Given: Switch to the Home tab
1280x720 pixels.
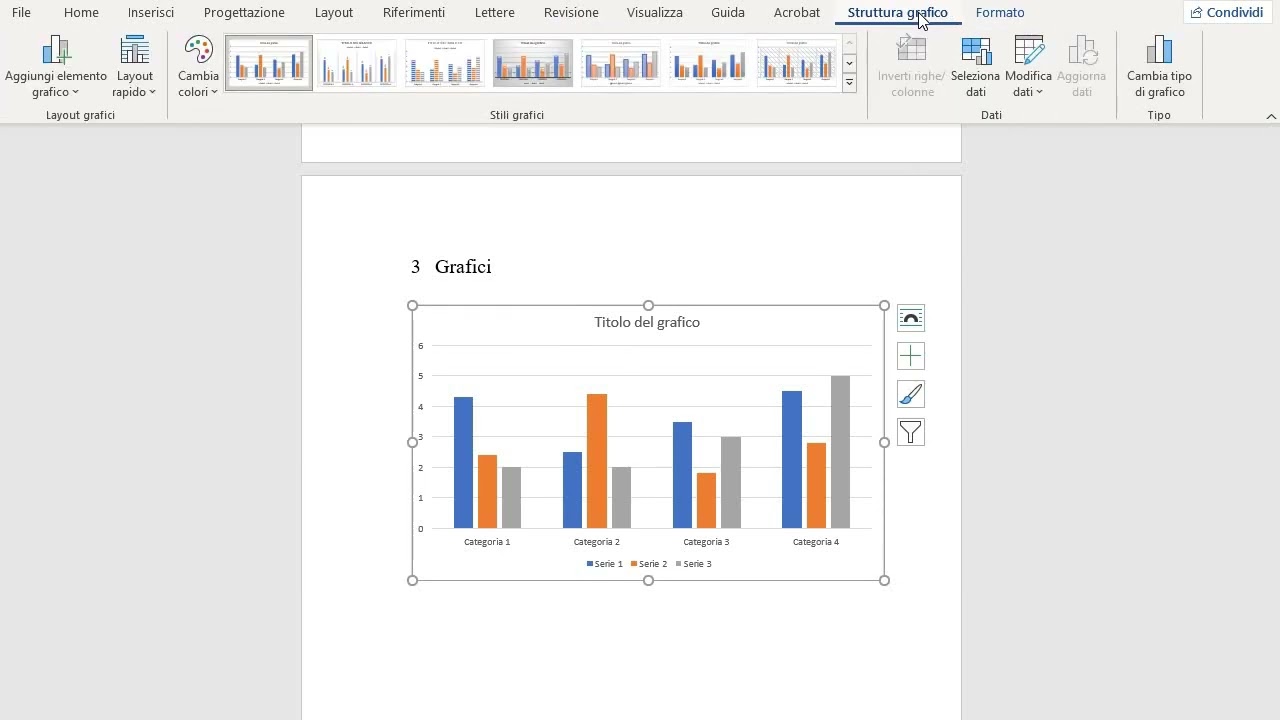Looking at the screenshot, I should [81, 13].
